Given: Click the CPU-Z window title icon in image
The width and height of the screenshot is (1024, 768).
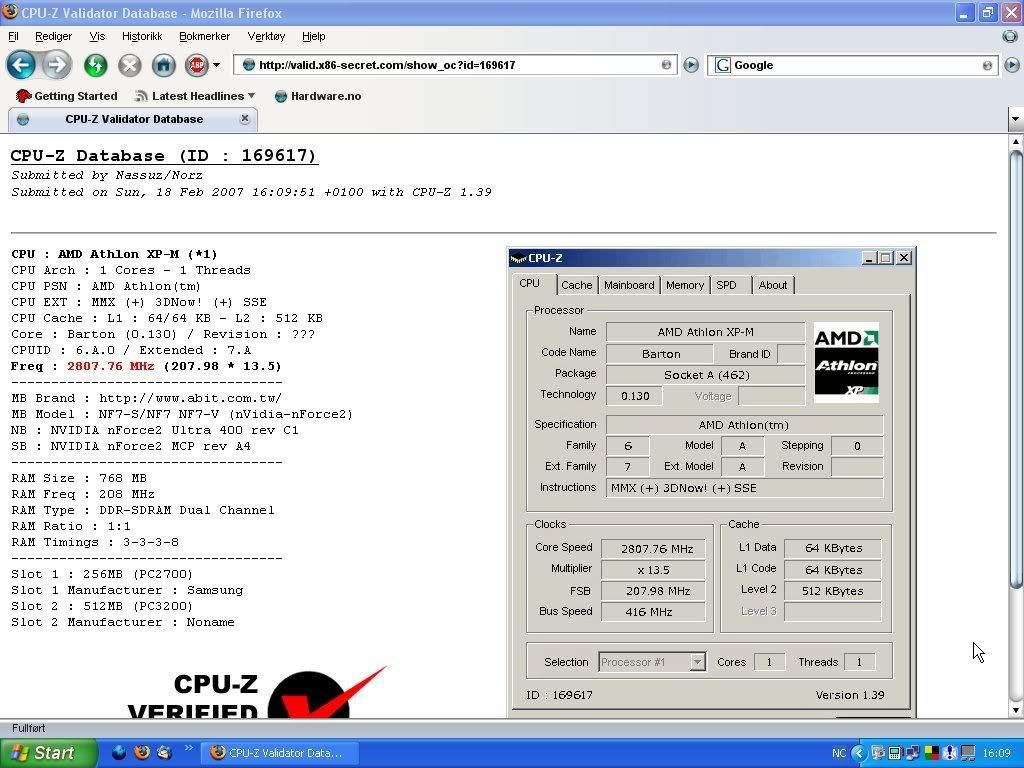Looking at the screenshot, I should pos(518,258).
